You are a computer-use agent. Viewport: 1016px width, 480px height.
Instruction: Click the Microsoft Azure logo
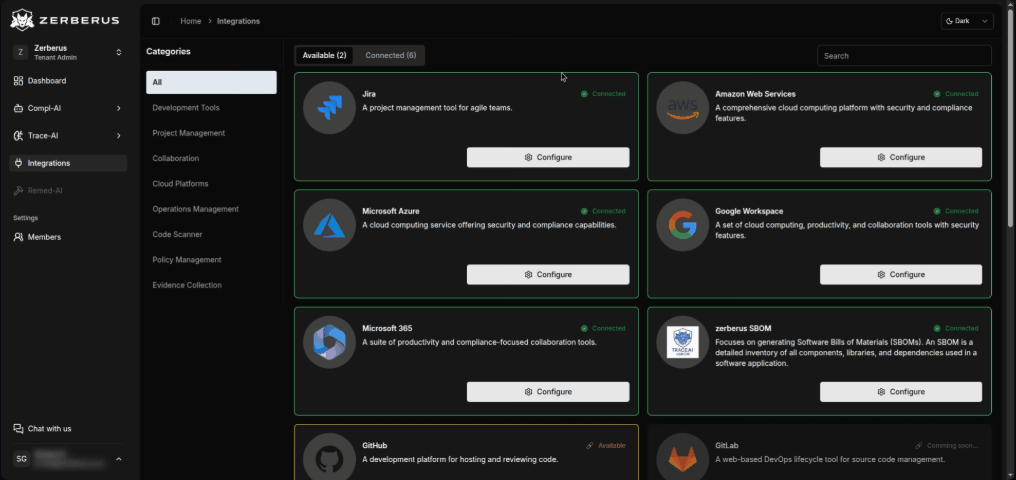tap(329, 225)
